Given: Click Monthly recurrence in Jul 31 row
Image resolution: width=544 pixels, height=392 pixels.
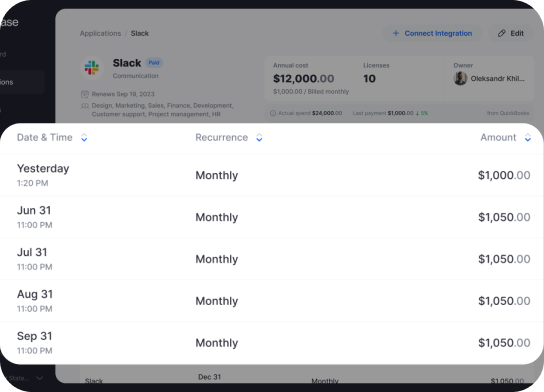Looking at the screenshot, I should click(x=217, y=259).
